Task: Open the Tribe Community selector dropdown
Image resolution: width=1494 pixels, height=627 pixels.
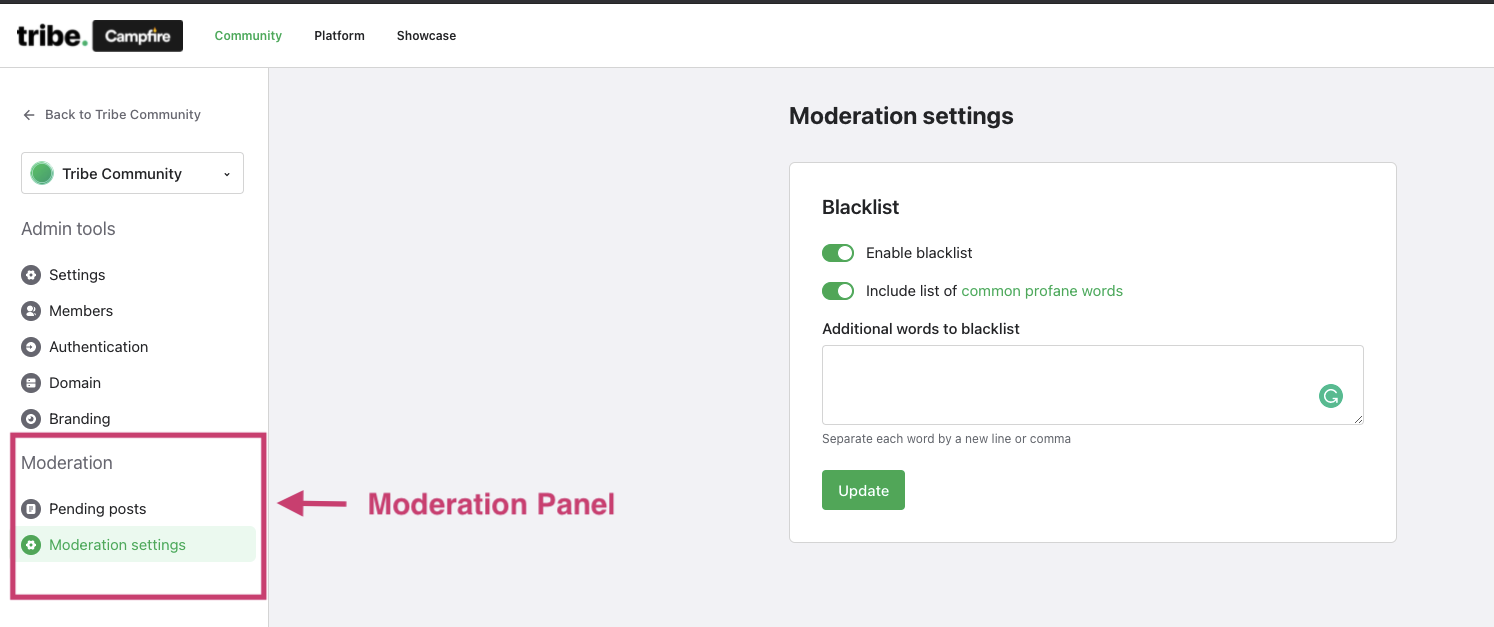Action: tap(132, 173)
